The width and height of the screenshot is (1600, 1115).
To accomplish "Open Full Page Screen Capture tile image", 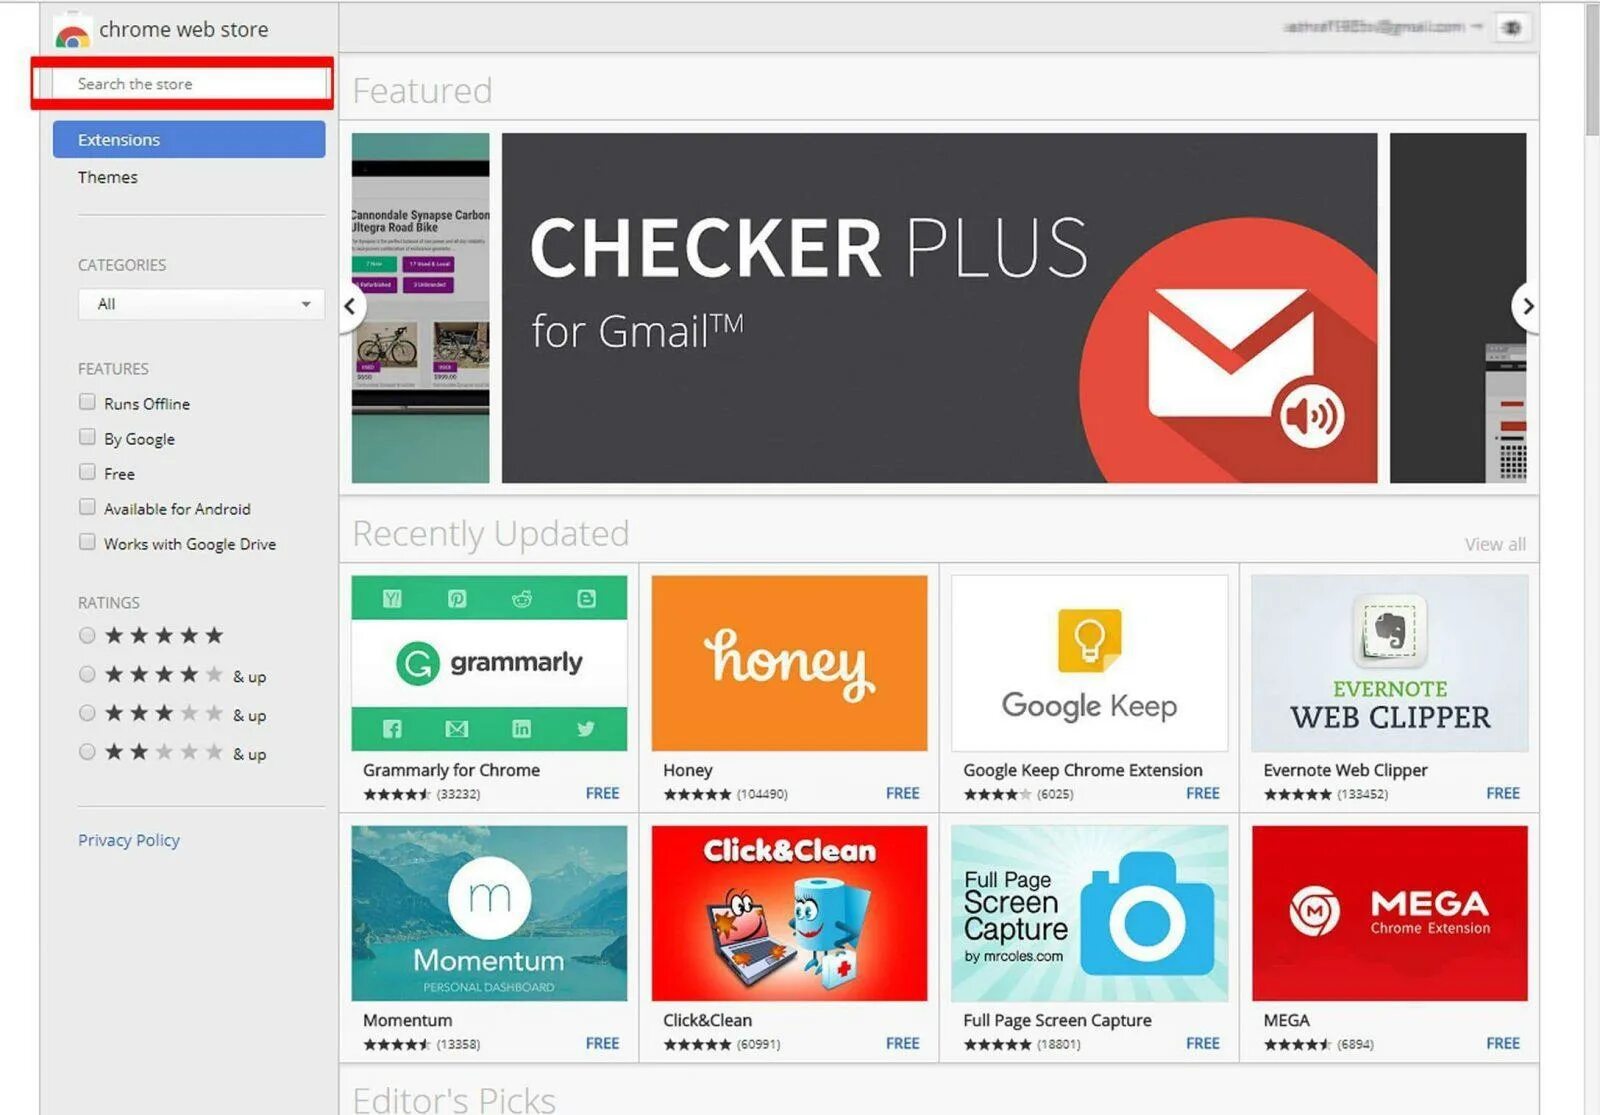I will 1089,913.
